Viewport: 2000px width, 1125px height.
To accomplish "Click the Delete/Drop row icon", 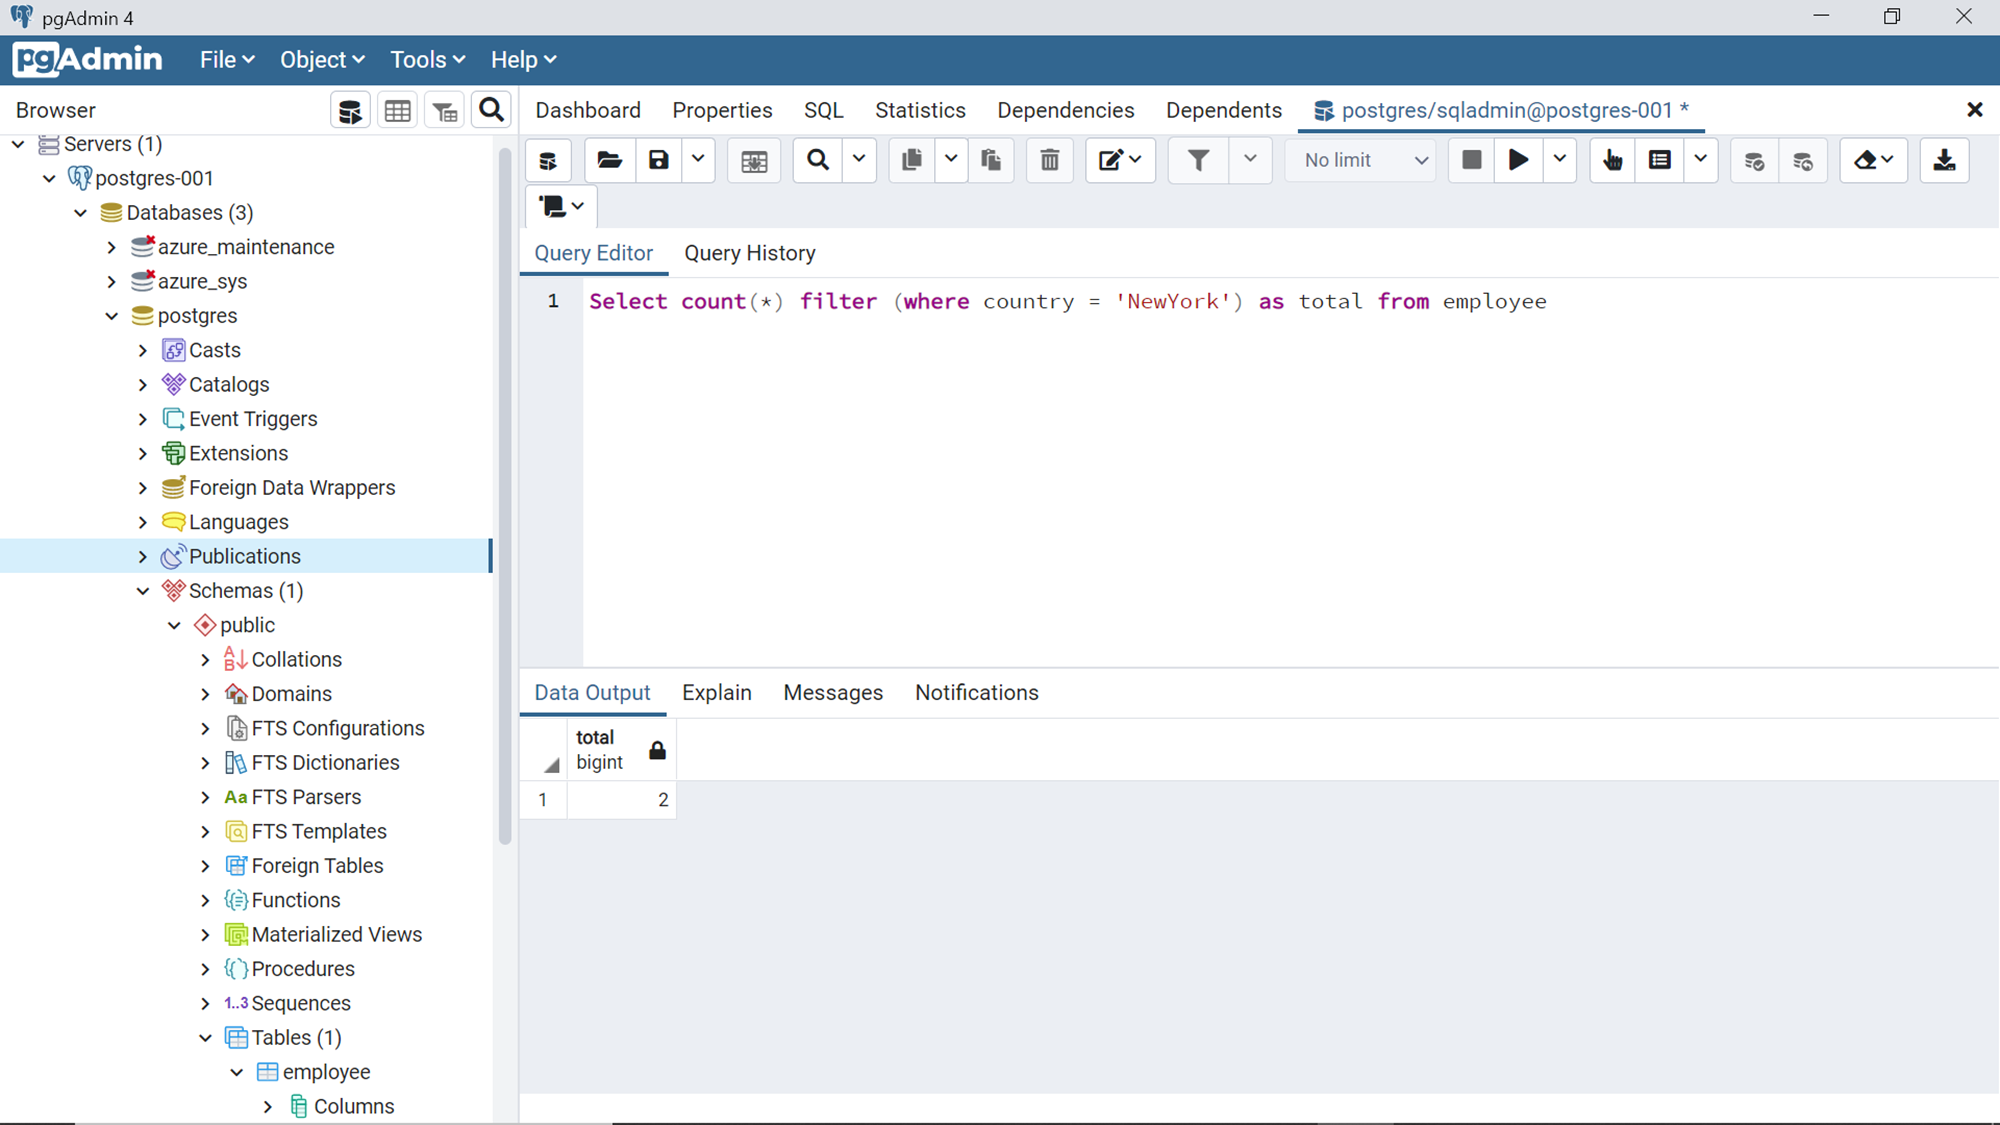I will [x=1049, y=160].
